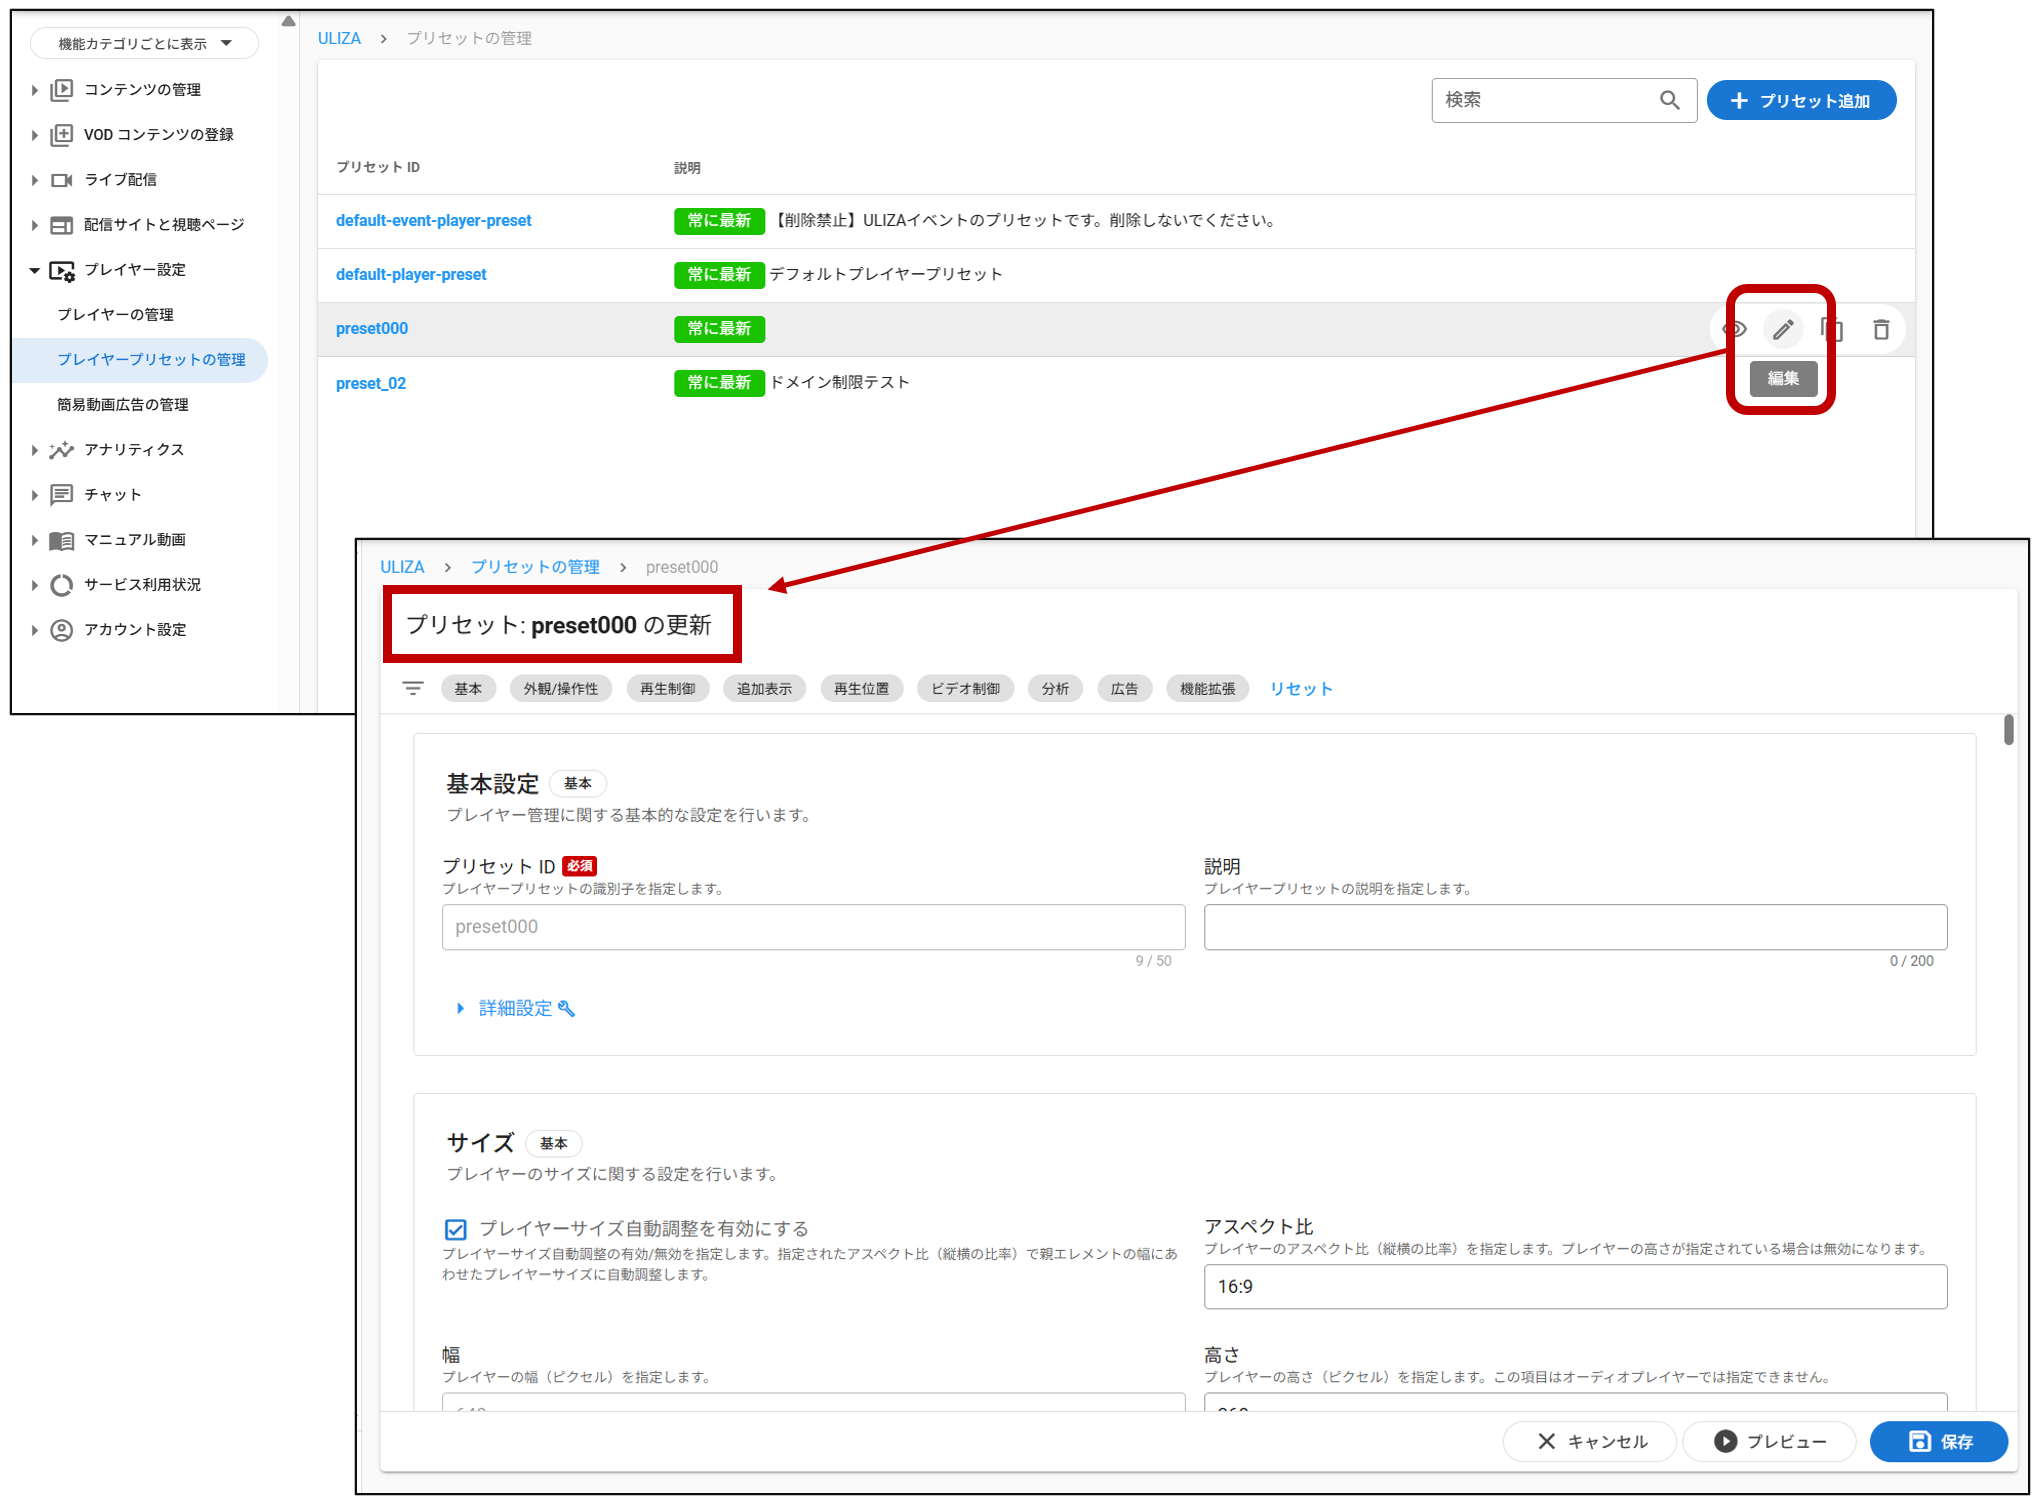Click the アスペクト比 input showing 16:9
This screenshot has width=2038, height=1503.
[1575, 1286]
